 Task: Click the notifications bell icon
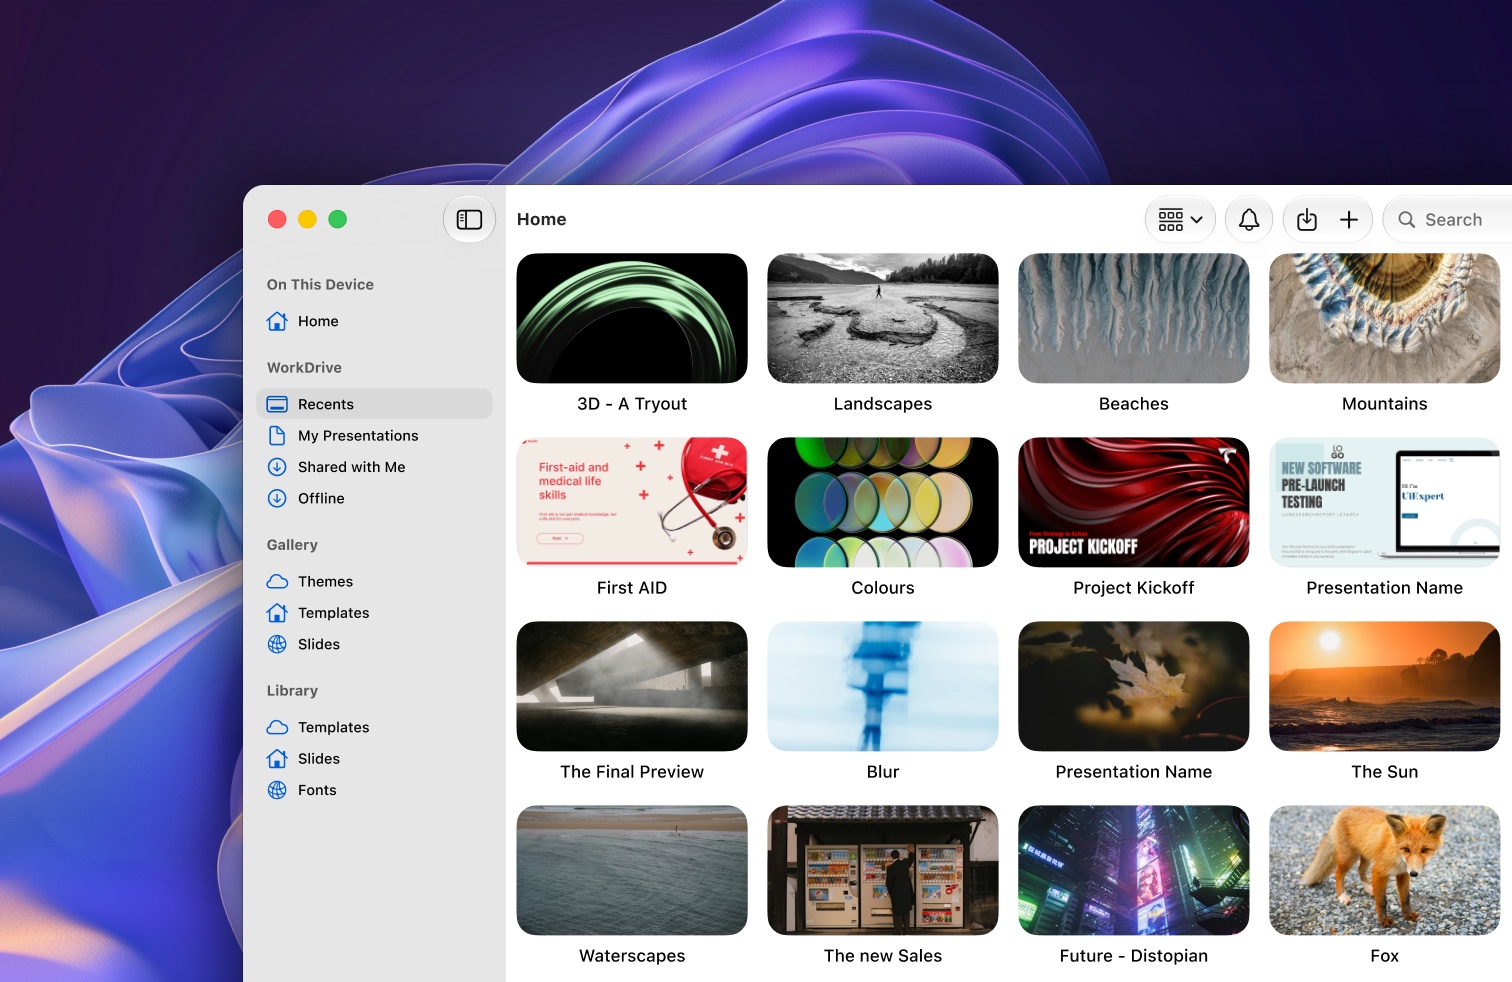(1249, 219)
